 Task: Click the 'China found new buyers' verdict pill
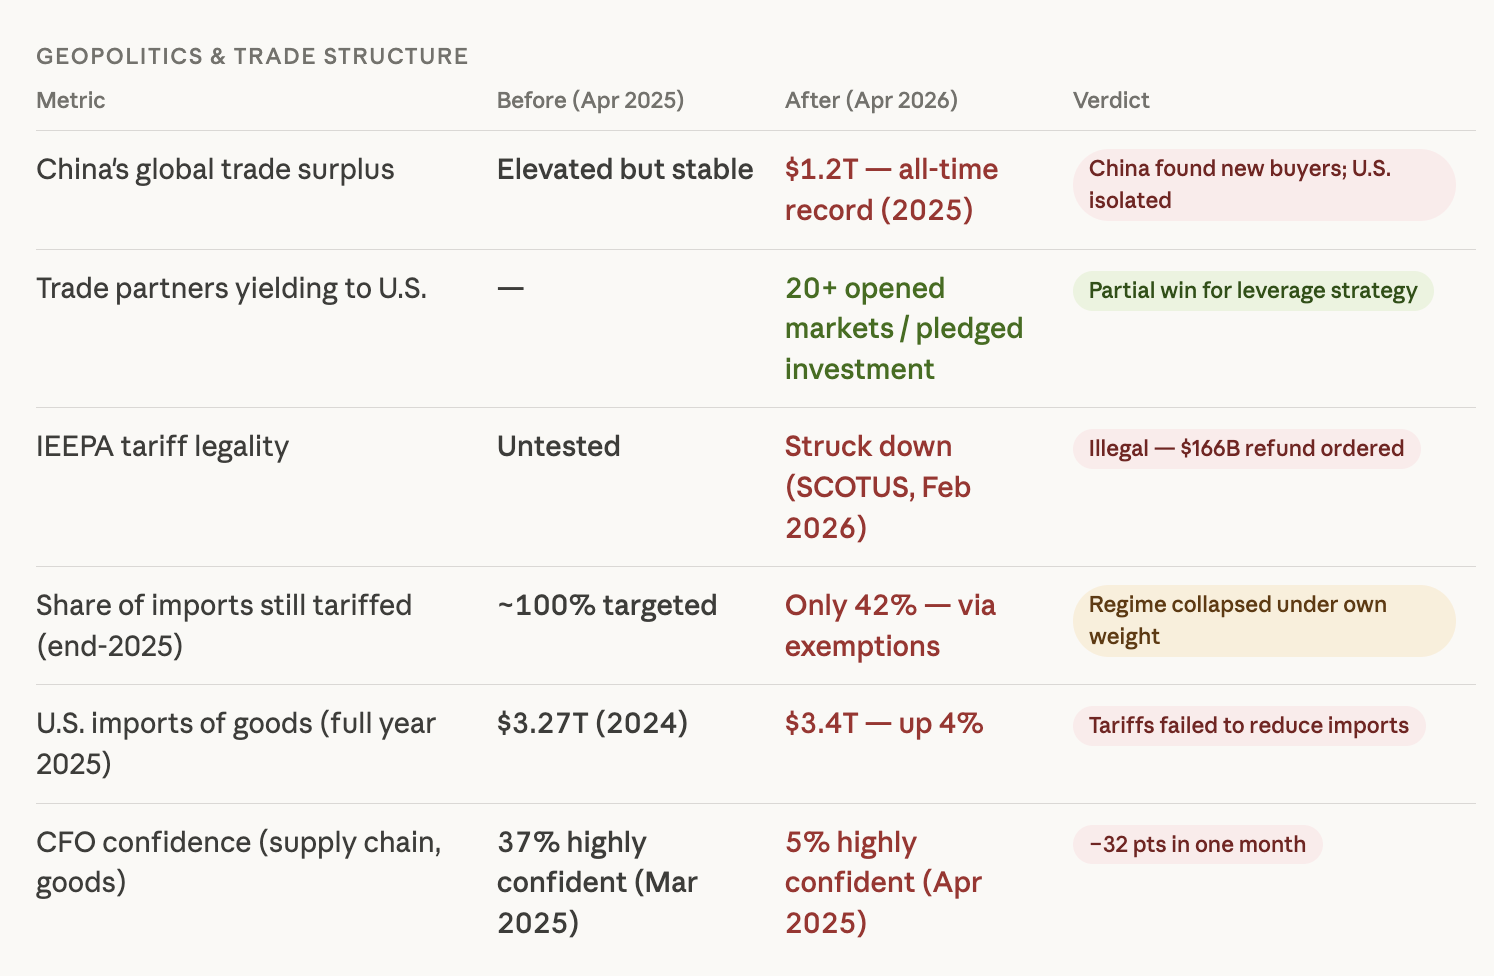(x=1263, y=185)
